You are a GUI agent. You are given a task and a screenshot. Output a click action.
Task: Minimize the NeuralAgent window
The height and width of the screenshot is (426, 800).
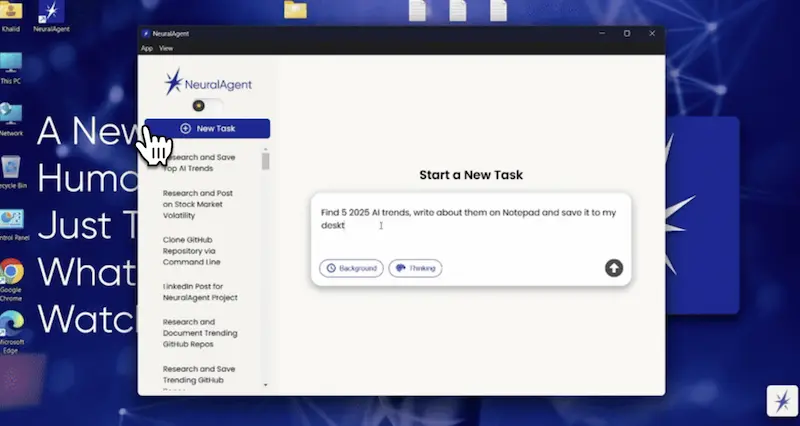click(602, 33)
